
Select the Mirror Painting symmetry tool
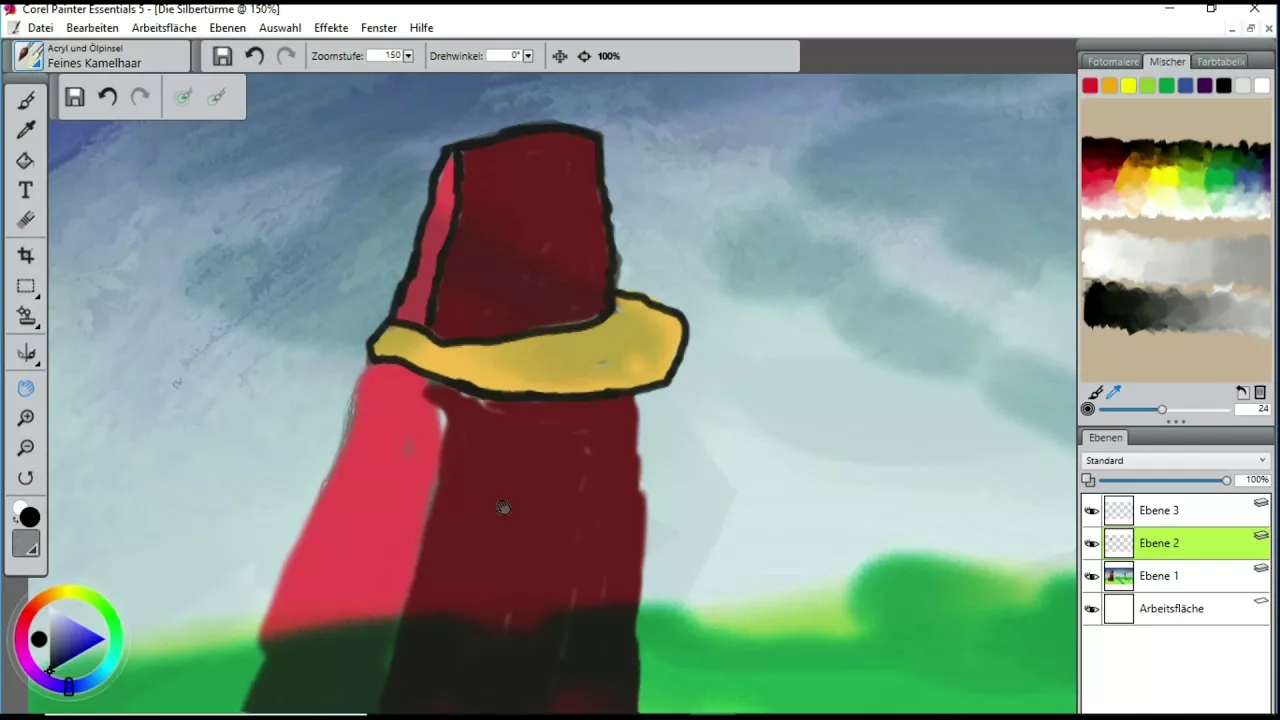pyautogui.click(x=26, y=352)
